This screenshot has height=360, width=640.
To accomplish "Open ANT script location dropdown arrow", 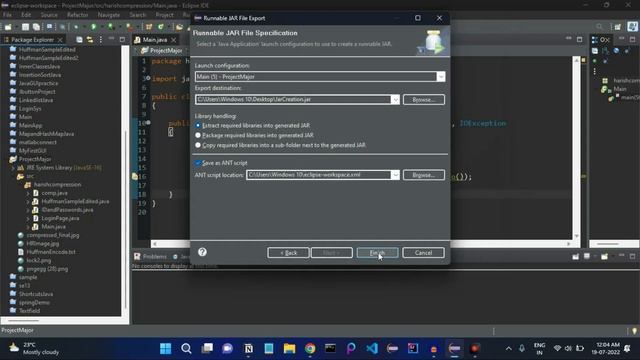I will [x=395, y=175].
